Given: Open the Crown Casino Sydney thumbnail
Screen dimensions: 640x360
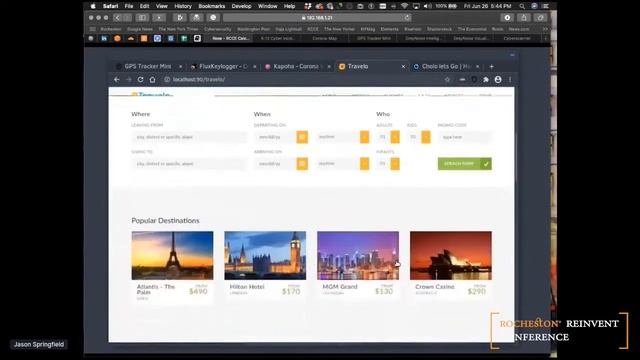Looking at the screenshot, I should click(451, 256).
